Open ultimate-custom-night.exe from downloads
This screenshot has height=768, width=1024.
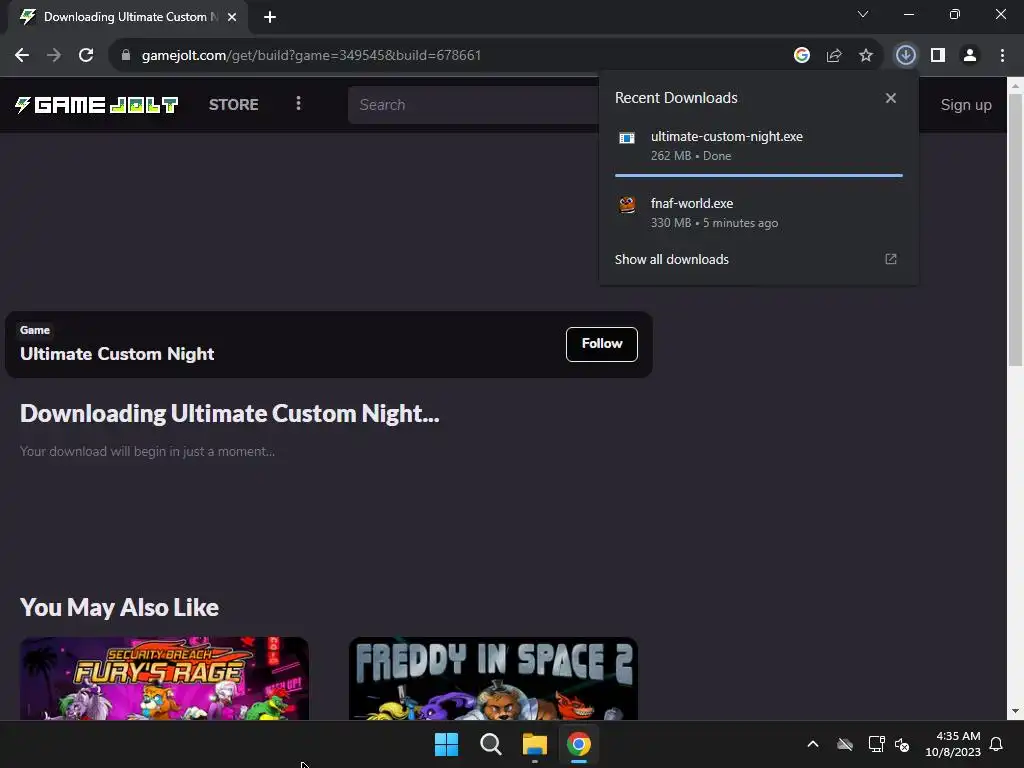[758, 146]
